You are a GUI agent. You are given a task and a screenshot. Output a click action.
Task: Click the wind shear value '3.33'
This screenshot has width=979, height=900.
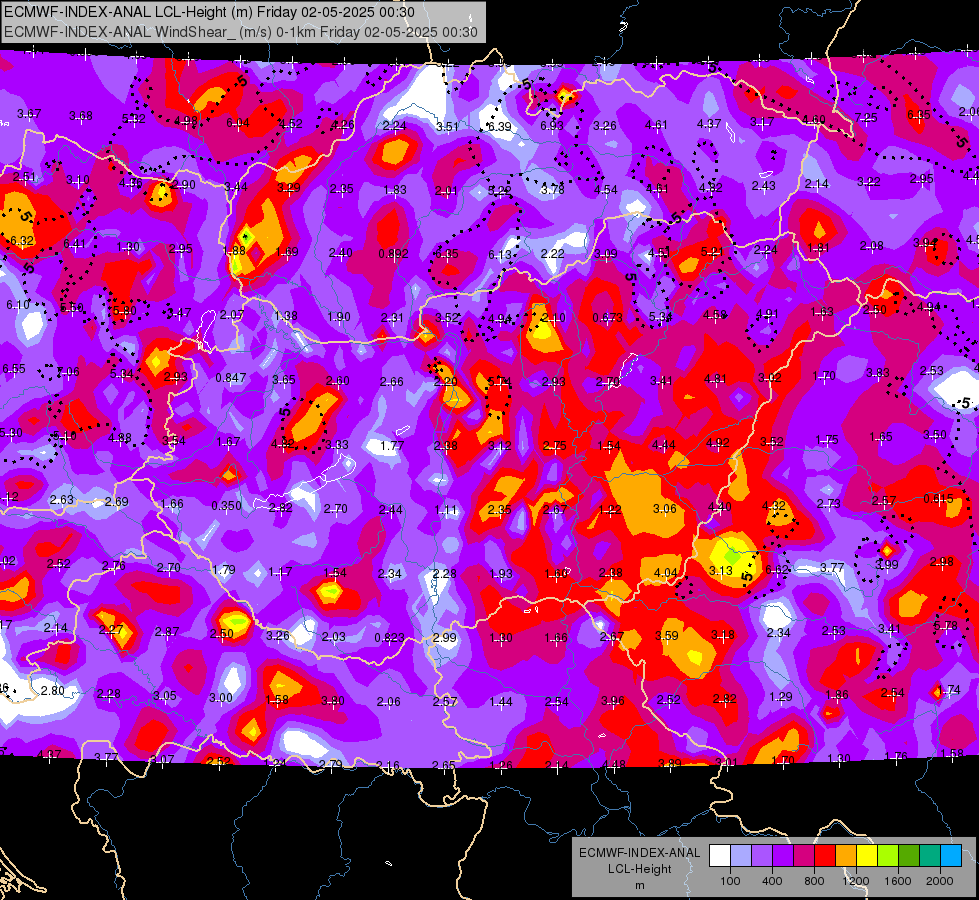click(337, 445)
